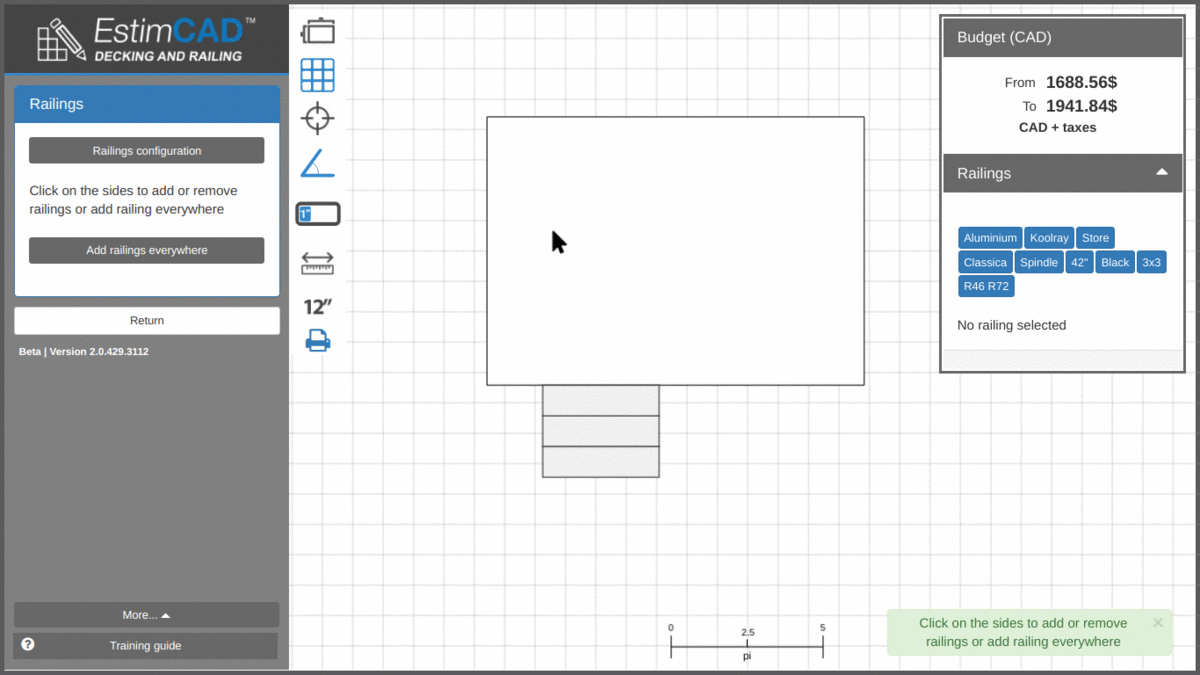Click the 12-inch spacing icon
Viewport: 1200px width, 675px height.
(x=318, y=306)
